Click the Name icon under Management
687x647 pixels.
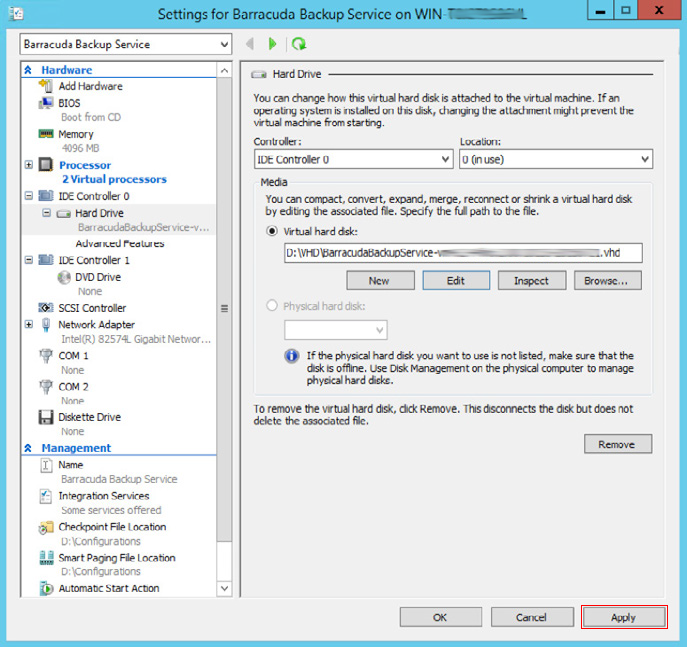(46, 465)
